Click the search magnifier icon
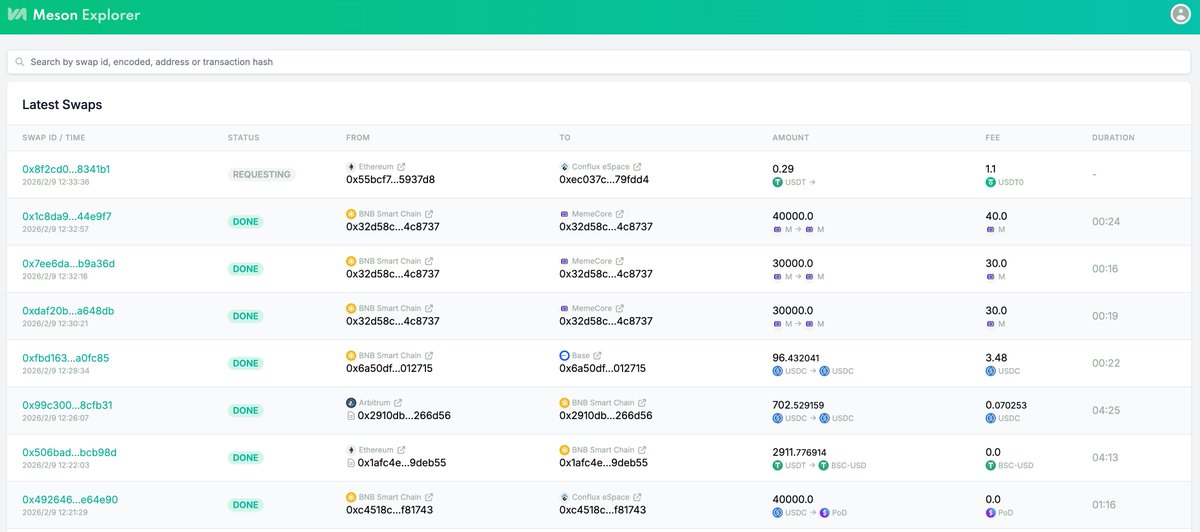Screen dimensions: 1200x532 point(19,62)
